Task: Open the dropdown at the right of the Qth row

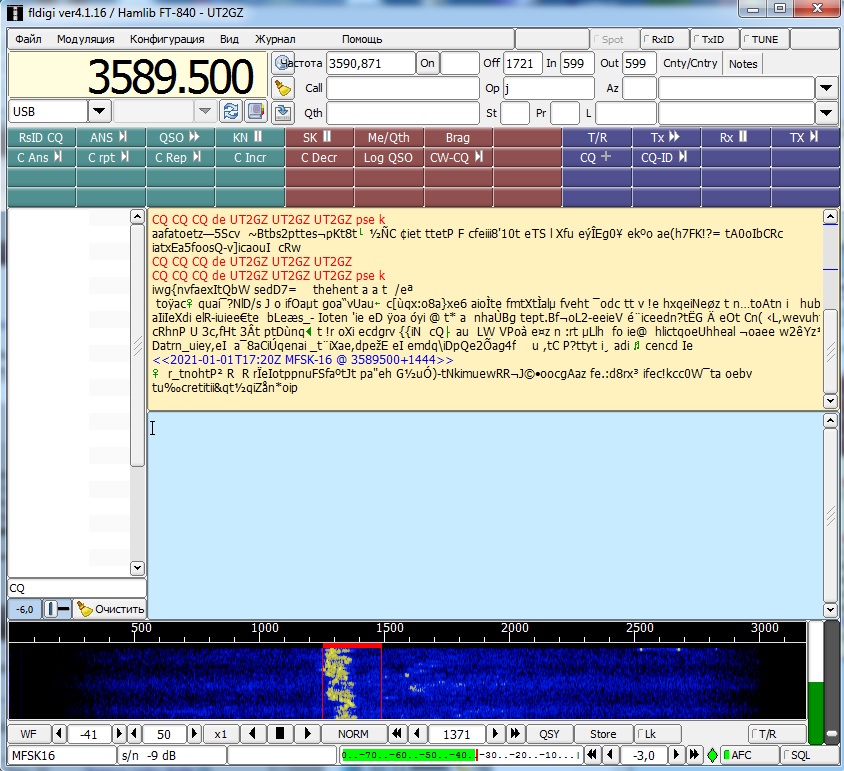Action: [825, 112]
